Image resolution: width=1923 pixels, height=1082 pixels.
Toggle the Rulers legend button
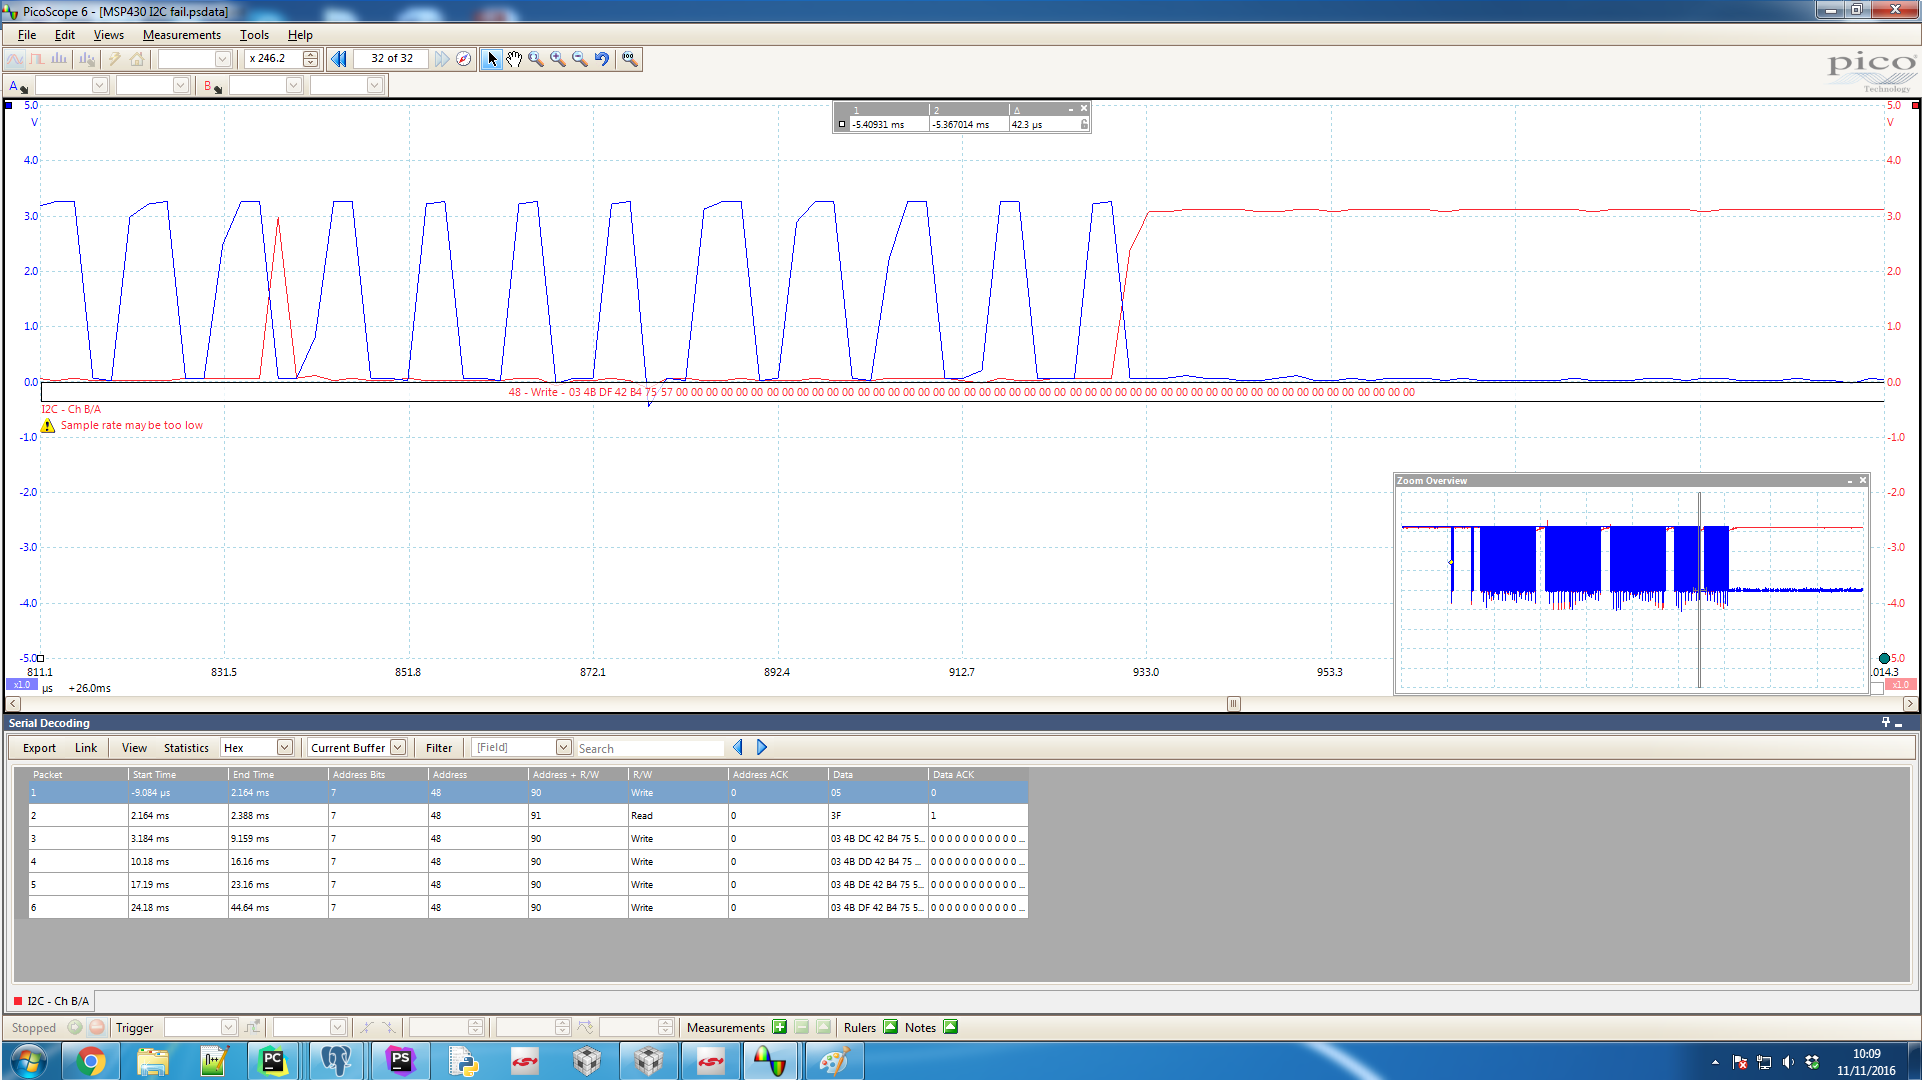891,1027
